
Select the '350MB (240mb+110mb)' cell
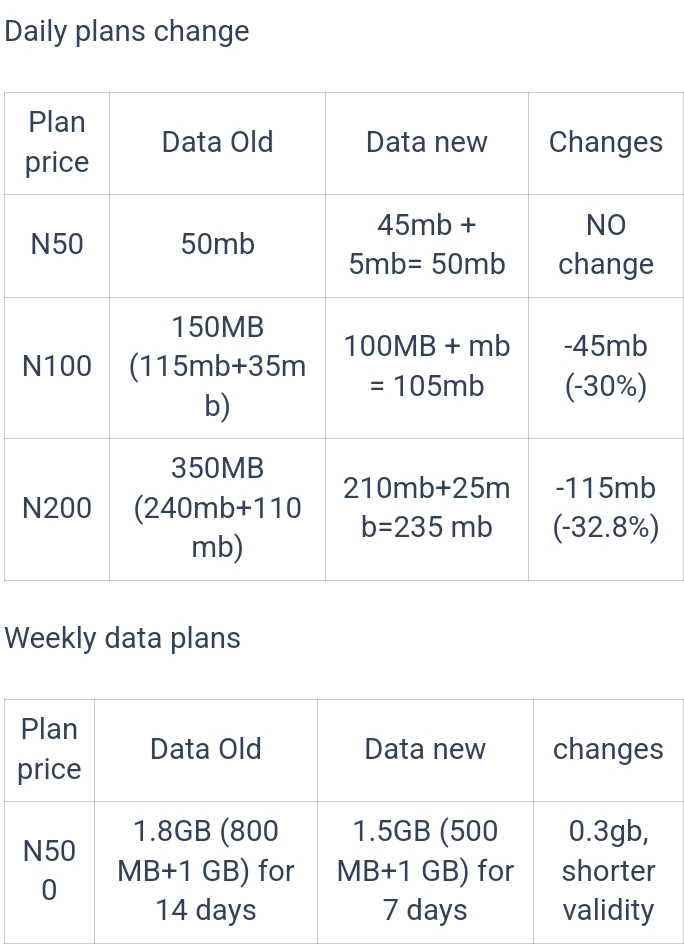217,509
